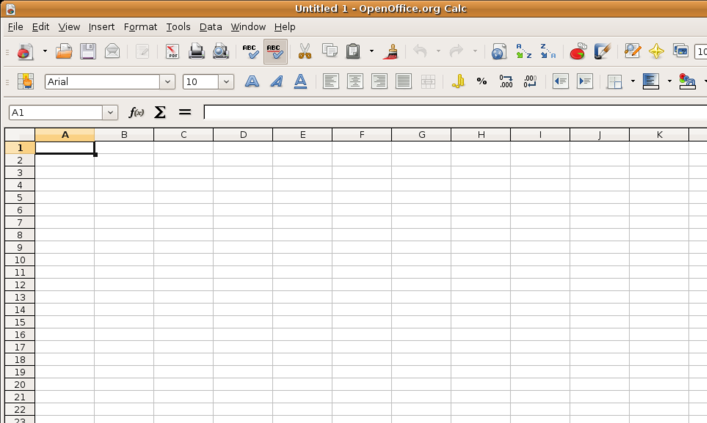Click the formula Input line
The image size is (707, 423).
pyautogui.click(x=455, y=112)
